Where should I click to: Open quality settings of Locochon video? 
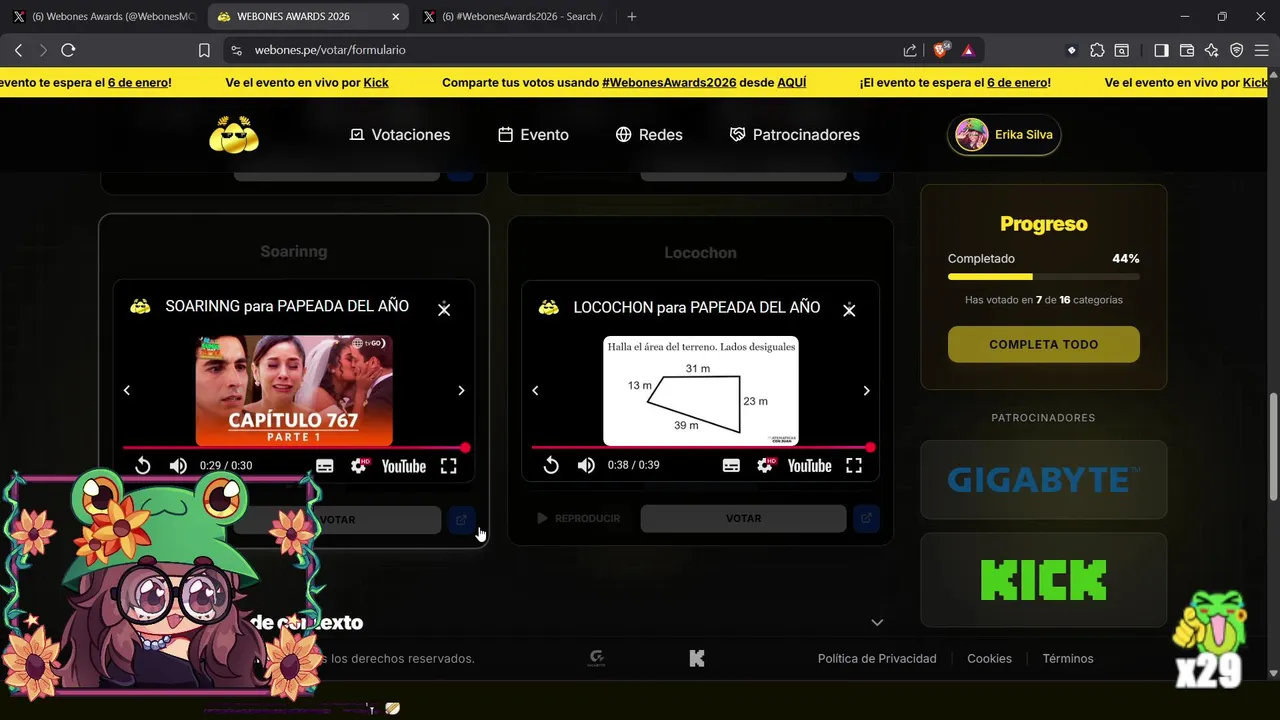pos(765,465)
